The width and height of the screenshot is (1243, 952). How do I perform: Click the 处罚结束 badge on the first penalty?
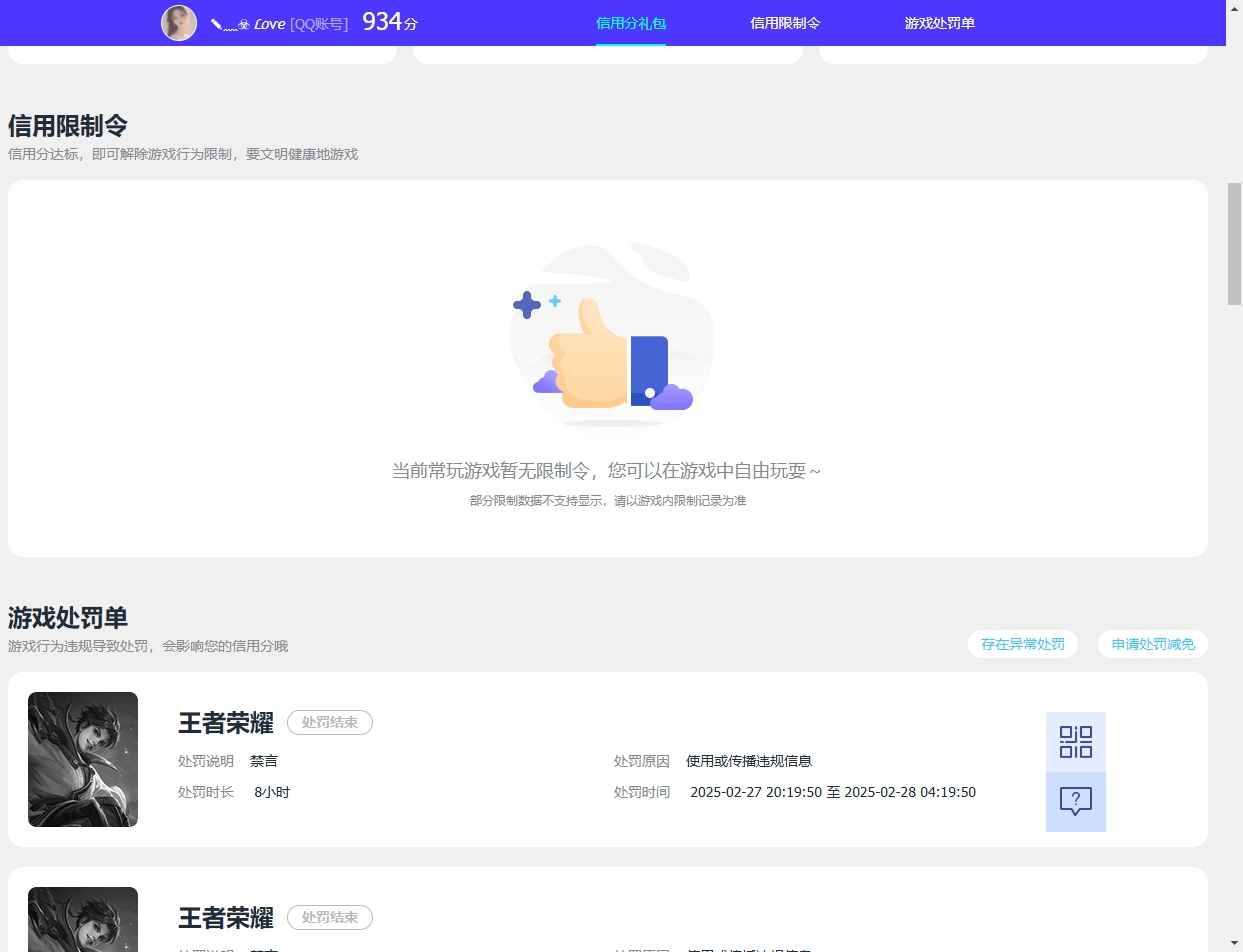click(x=329, y=722)
